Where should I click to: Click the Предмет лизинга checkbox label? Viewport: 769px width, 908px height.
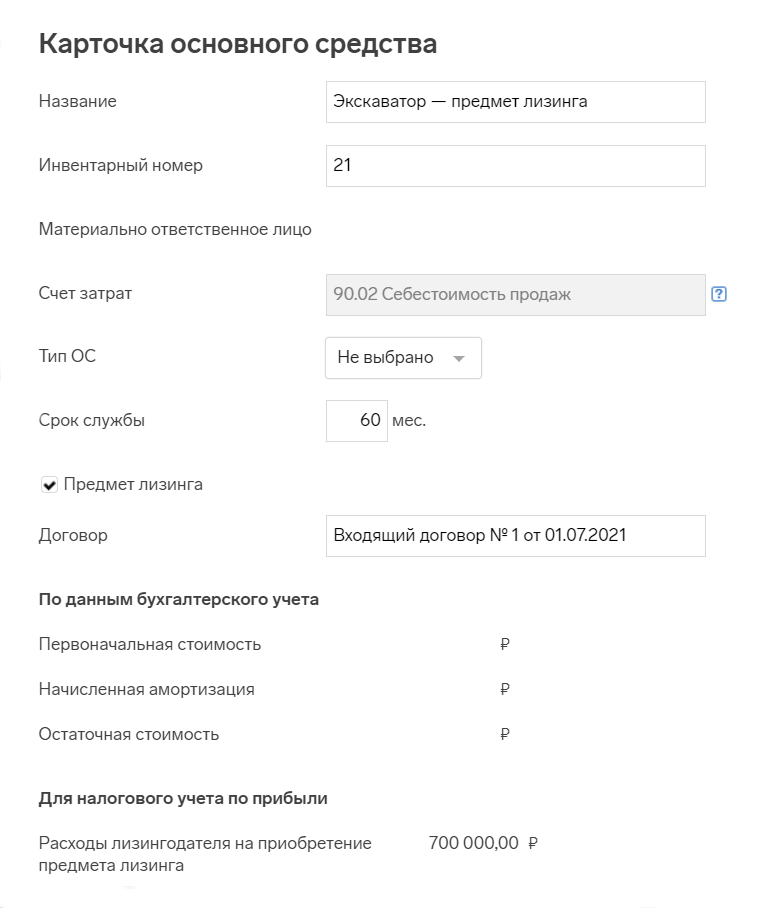tap(133, 484)
